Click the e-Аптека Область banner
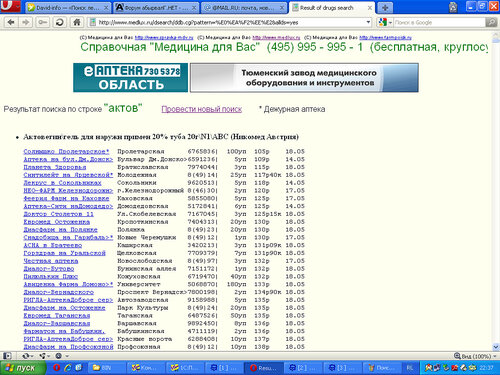This screenshot has height=375, width=500. tap(130, 77)
